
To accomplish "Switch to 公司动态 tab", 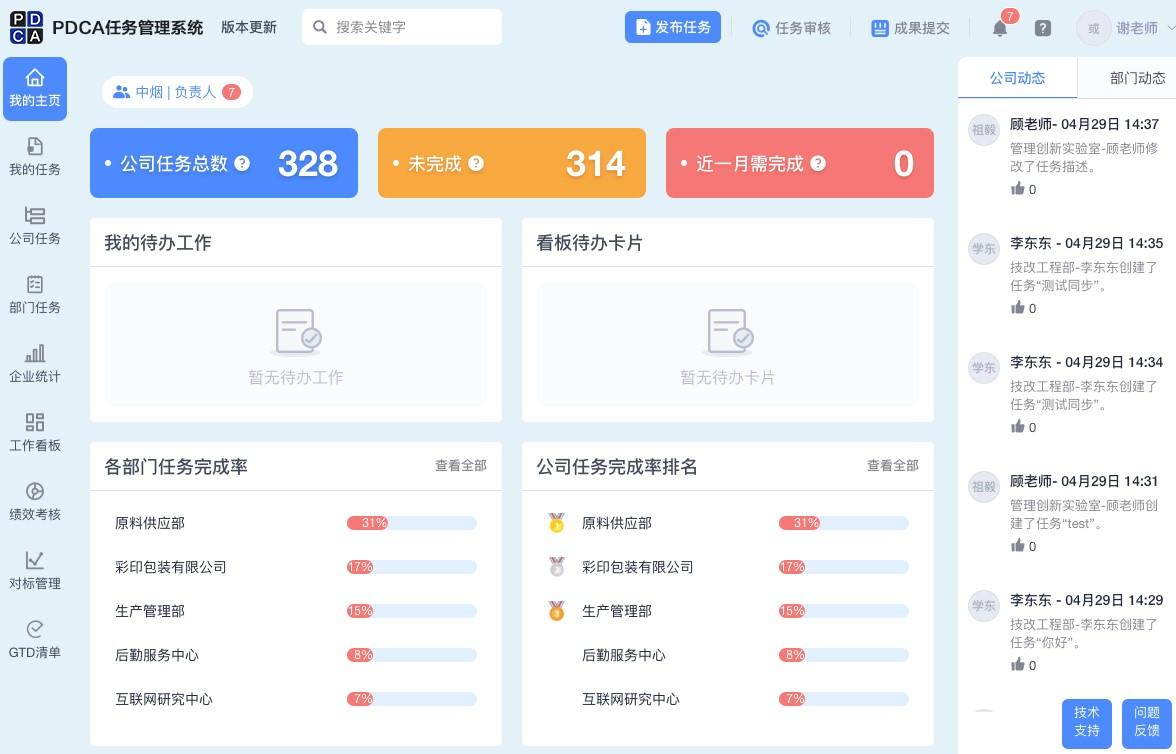I will pyautogui.click(x=1017, y=78).
